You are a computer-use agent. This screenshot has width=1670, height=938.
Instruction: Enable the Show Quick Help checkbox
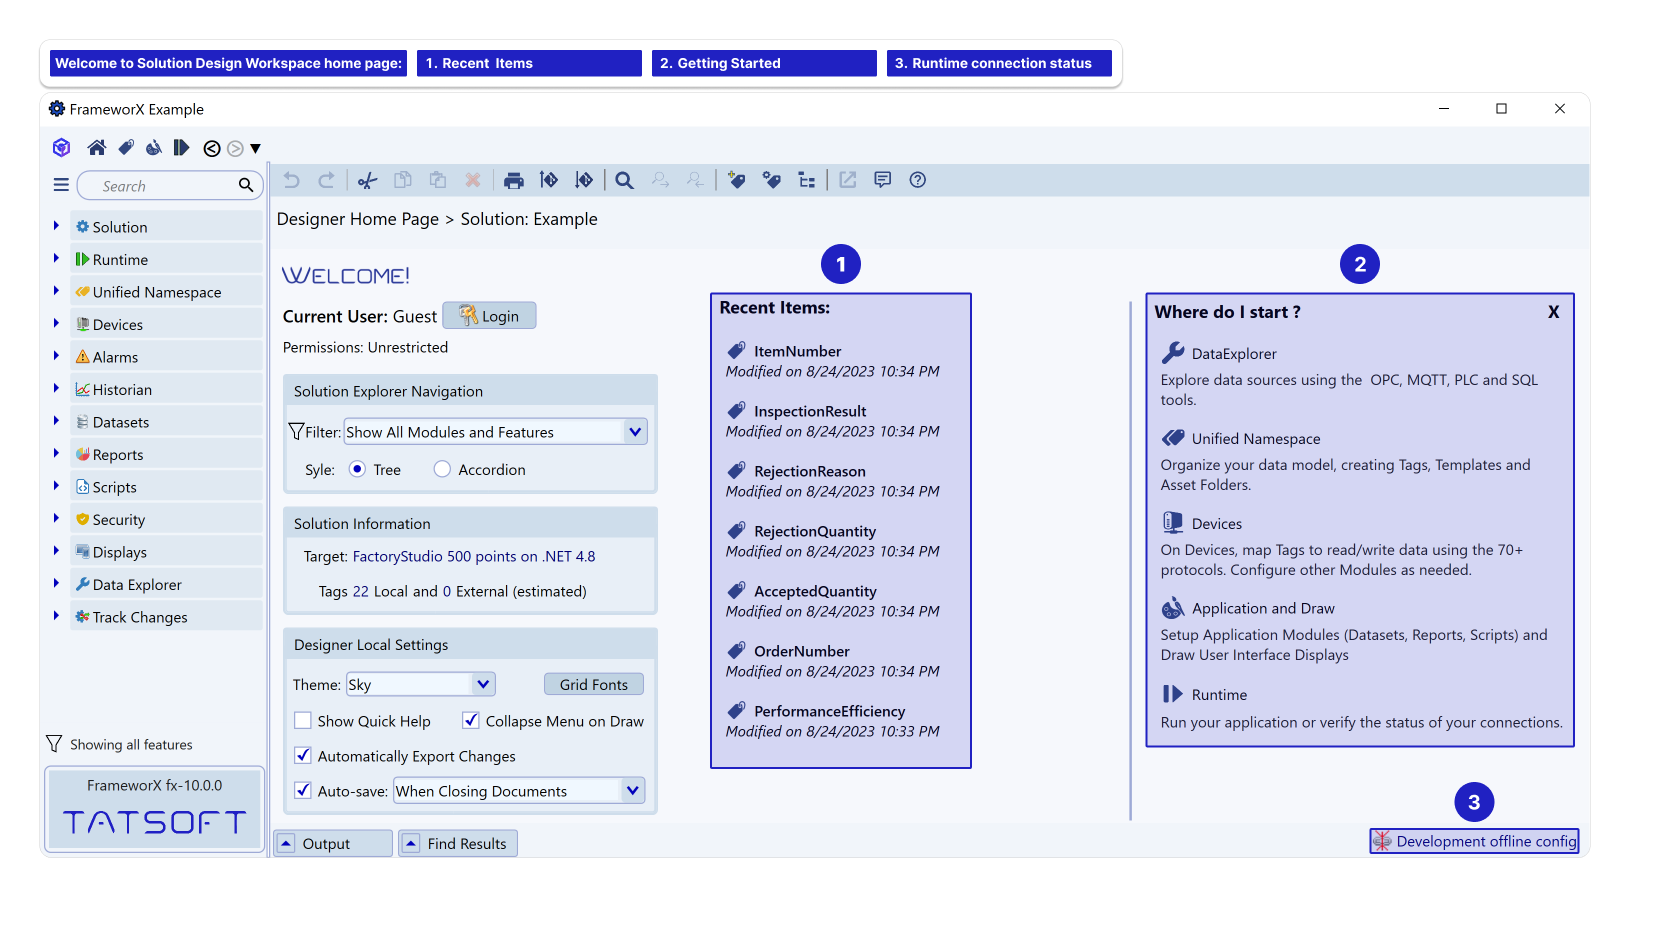coord(303,720)
